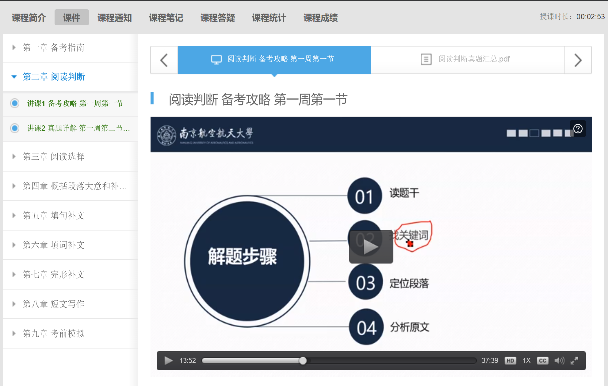Click the help icon on video corner
This screenshot has height=386, width=608.
[578, 128]
